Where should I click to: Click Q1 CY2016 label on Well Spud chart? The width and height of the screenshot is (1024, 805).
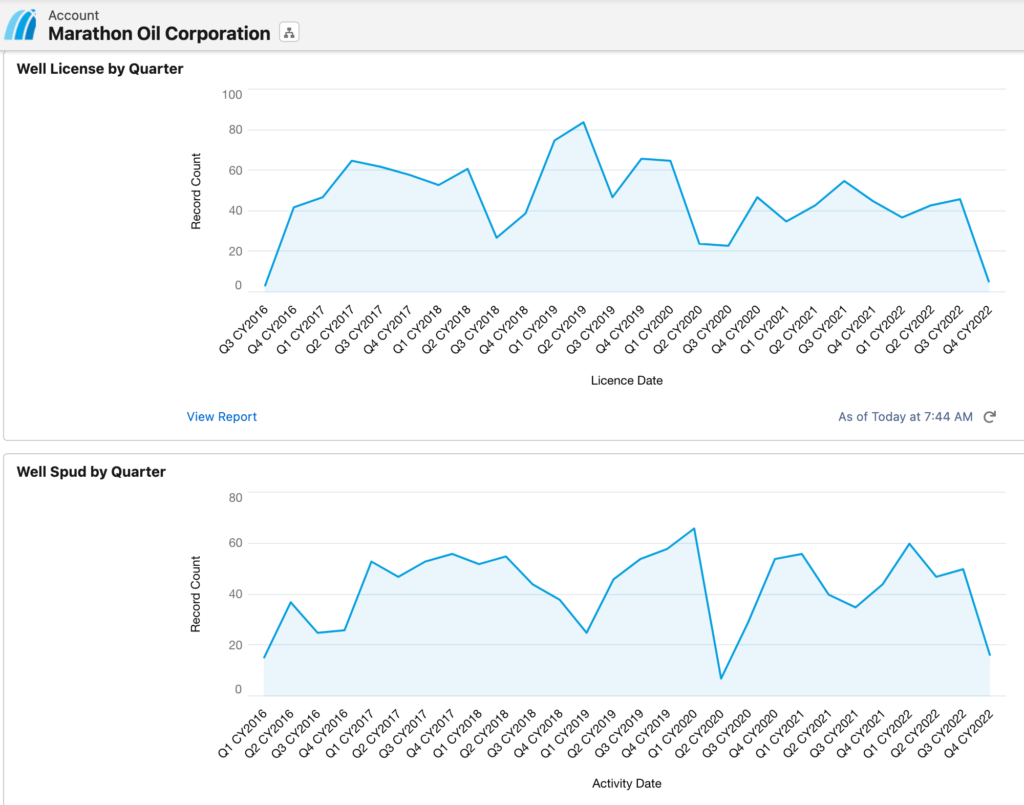(x=242, y=733)
